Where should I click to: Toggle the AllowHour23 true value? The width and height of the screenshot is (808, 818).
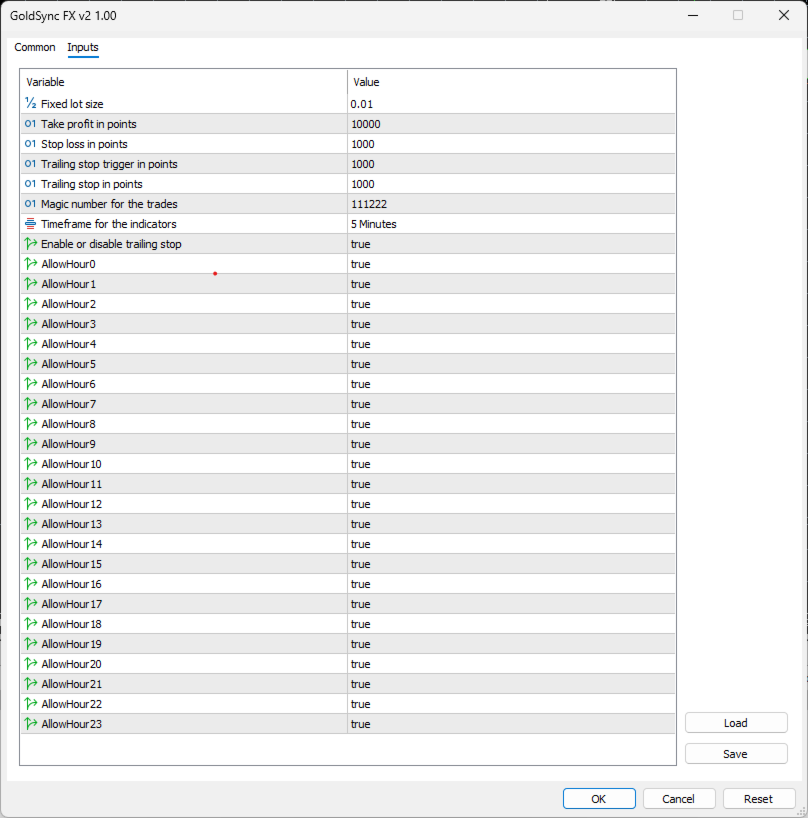[x=360, y=724]
